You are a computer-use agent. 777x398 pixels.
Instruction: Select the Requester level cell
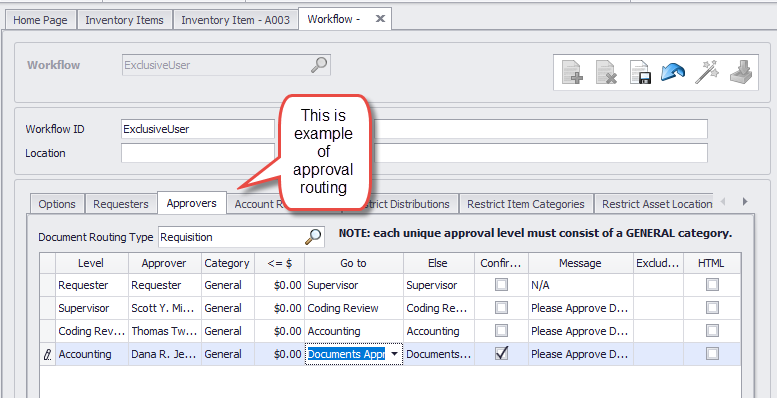pos(92,285)
